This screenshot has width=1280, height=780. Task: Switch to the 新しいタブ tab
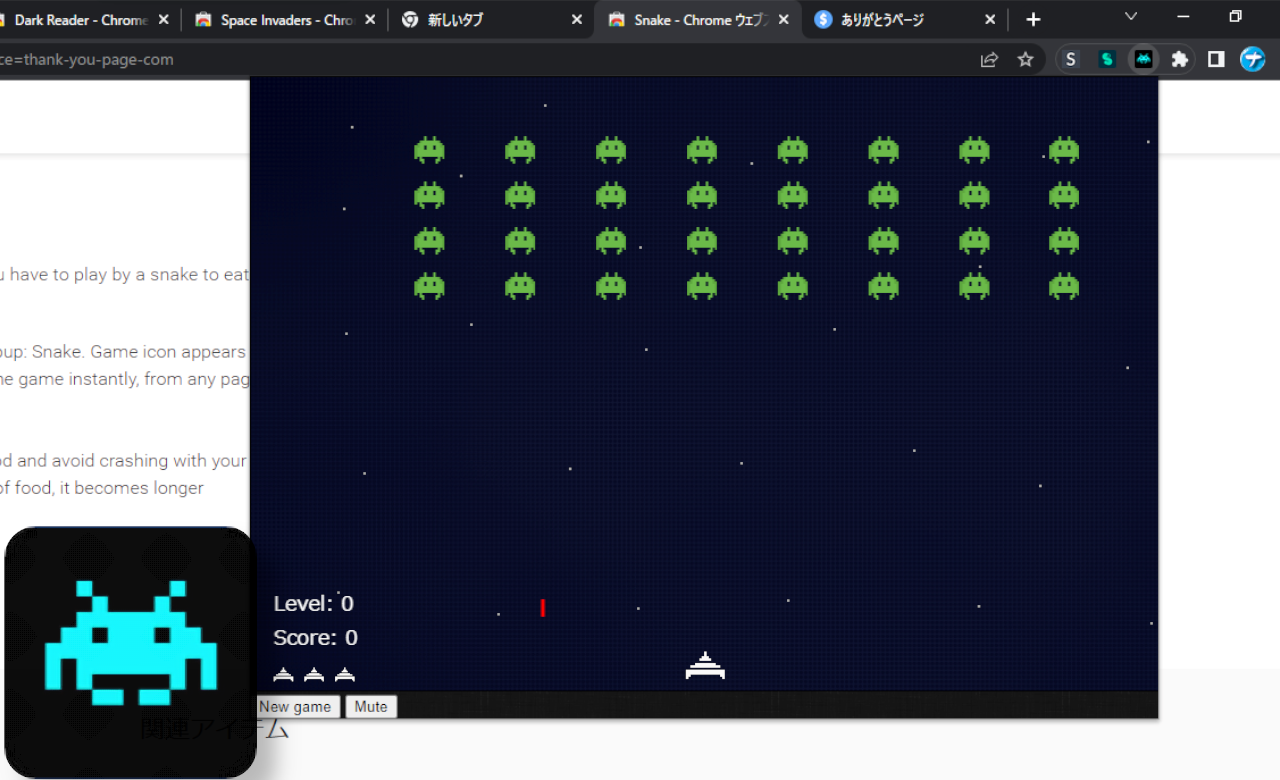click(491, 20)
